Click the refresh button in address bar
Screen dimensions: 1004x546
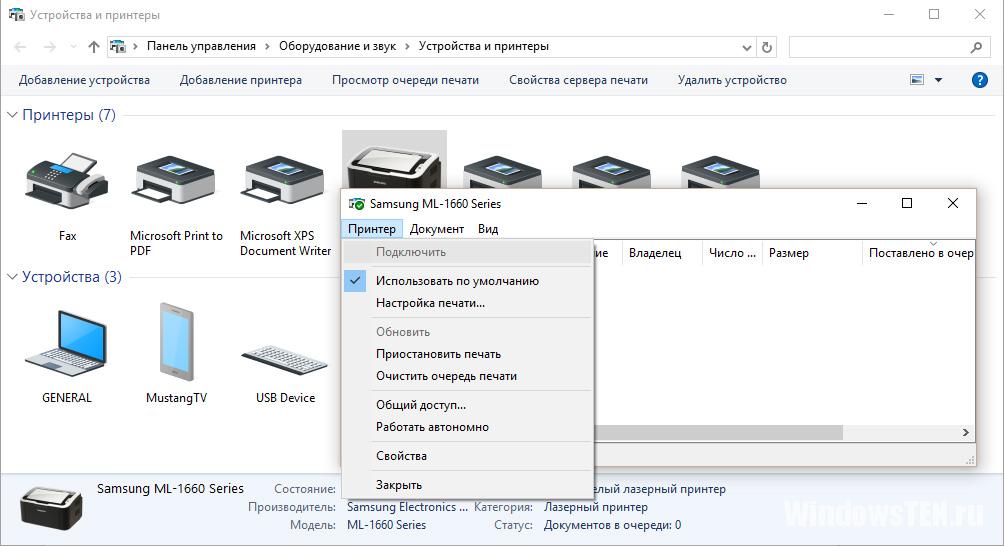click(x=767, y=47)
